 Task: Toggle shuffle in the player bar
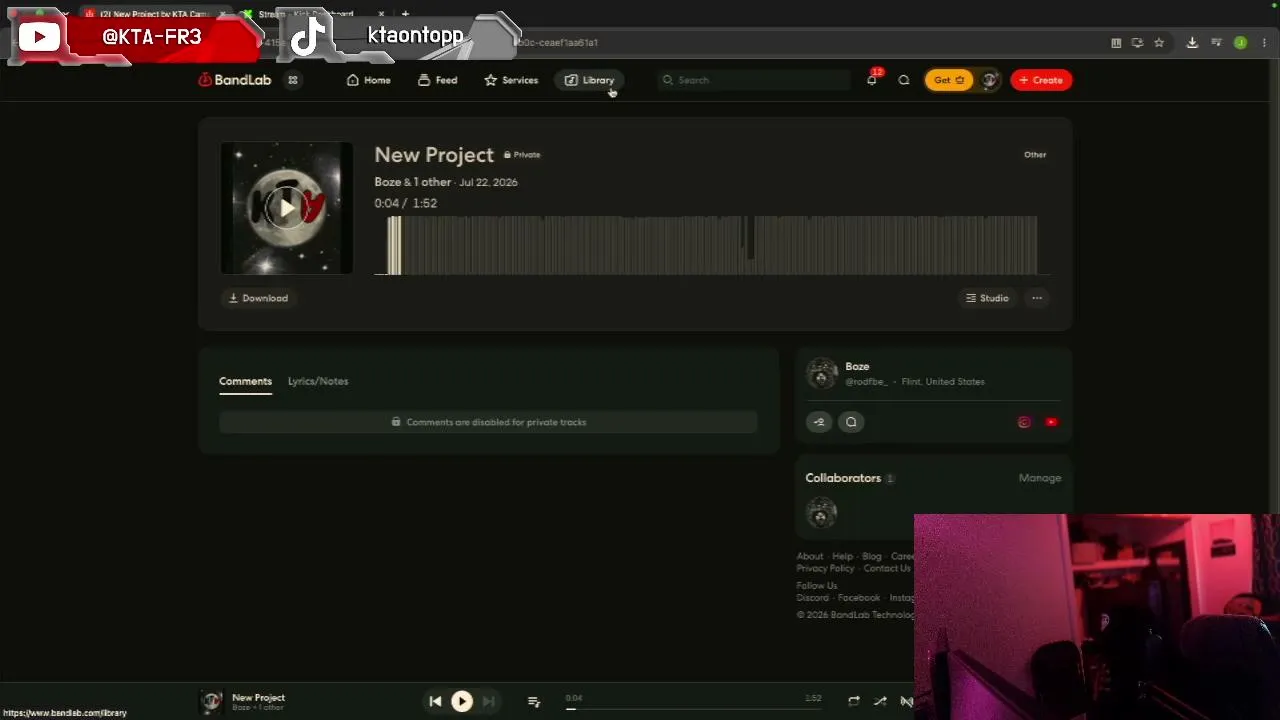tap(880, 702)
